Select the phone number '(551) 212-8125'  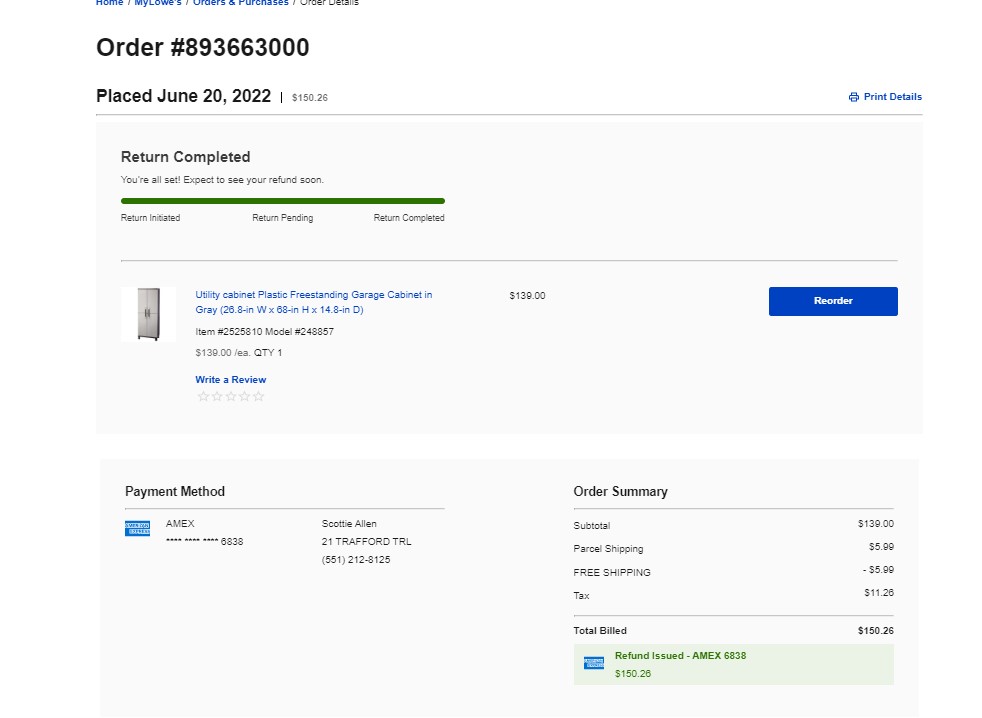pyautogui.click(x=356, y=560)
